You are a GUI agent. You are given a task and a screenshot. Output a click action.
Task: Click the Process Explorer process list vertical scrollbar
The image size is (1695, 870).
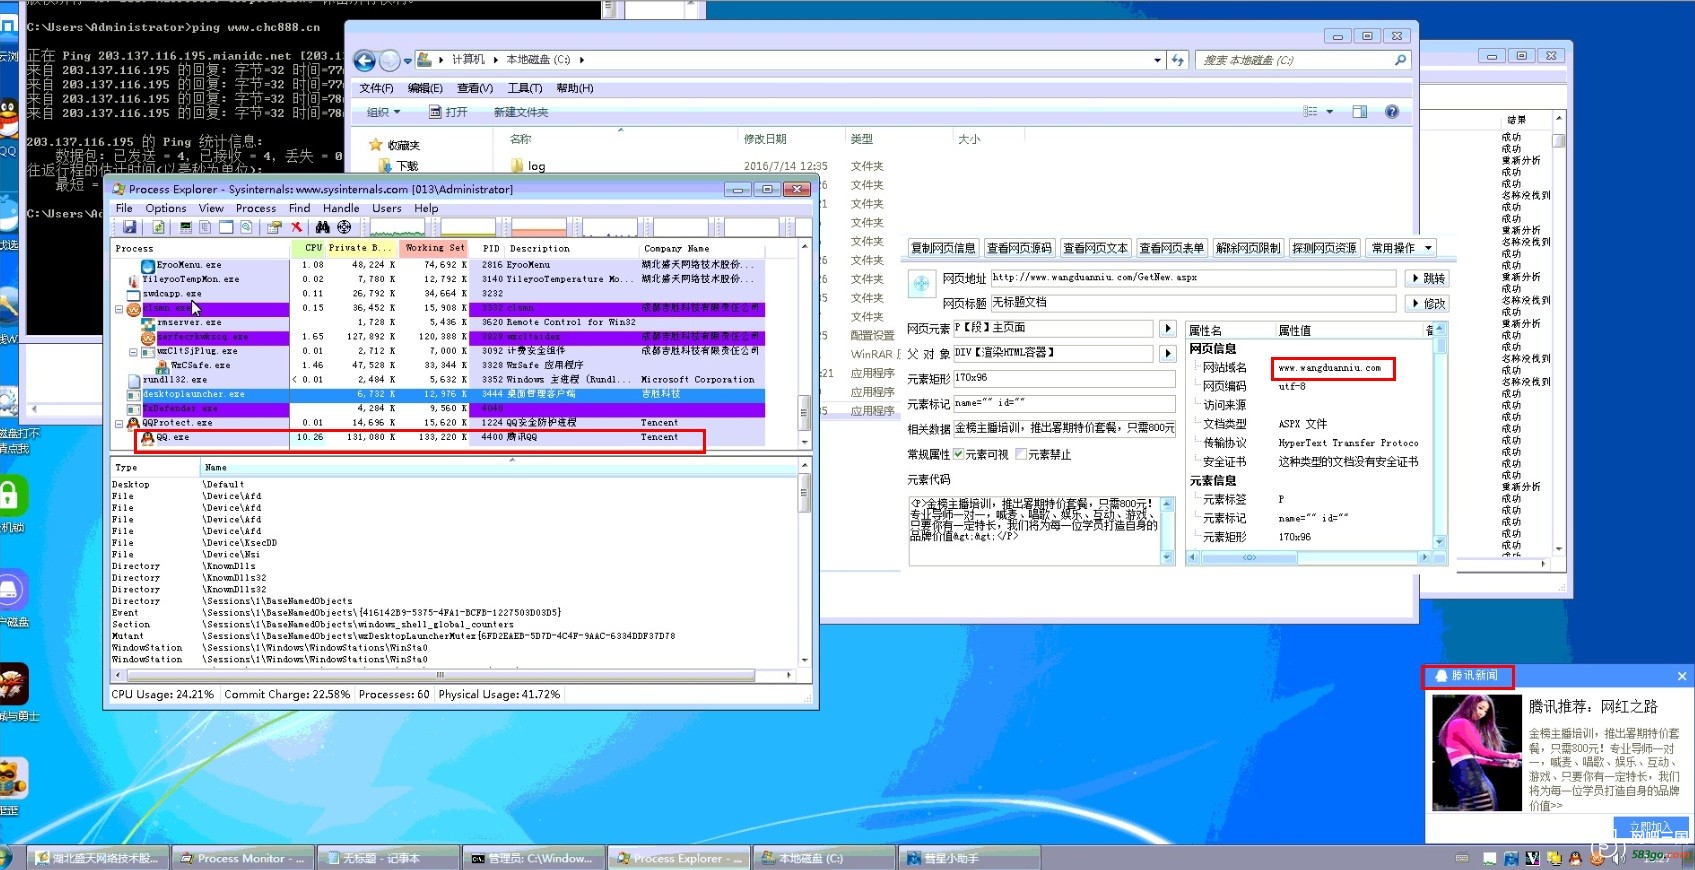(x=804, y=343)
